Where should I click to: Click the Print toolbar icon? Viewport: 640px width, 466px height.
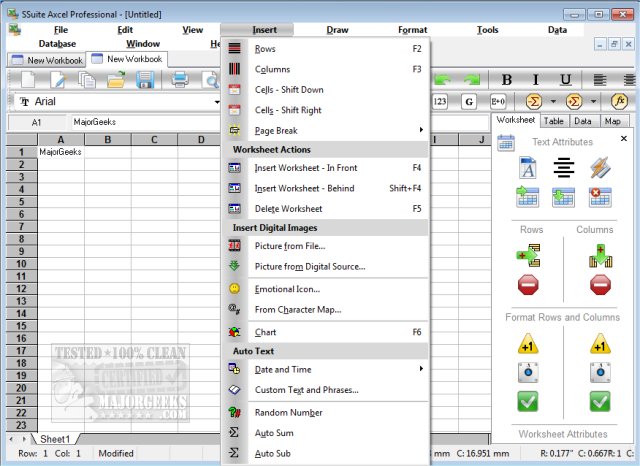point(180,80)
